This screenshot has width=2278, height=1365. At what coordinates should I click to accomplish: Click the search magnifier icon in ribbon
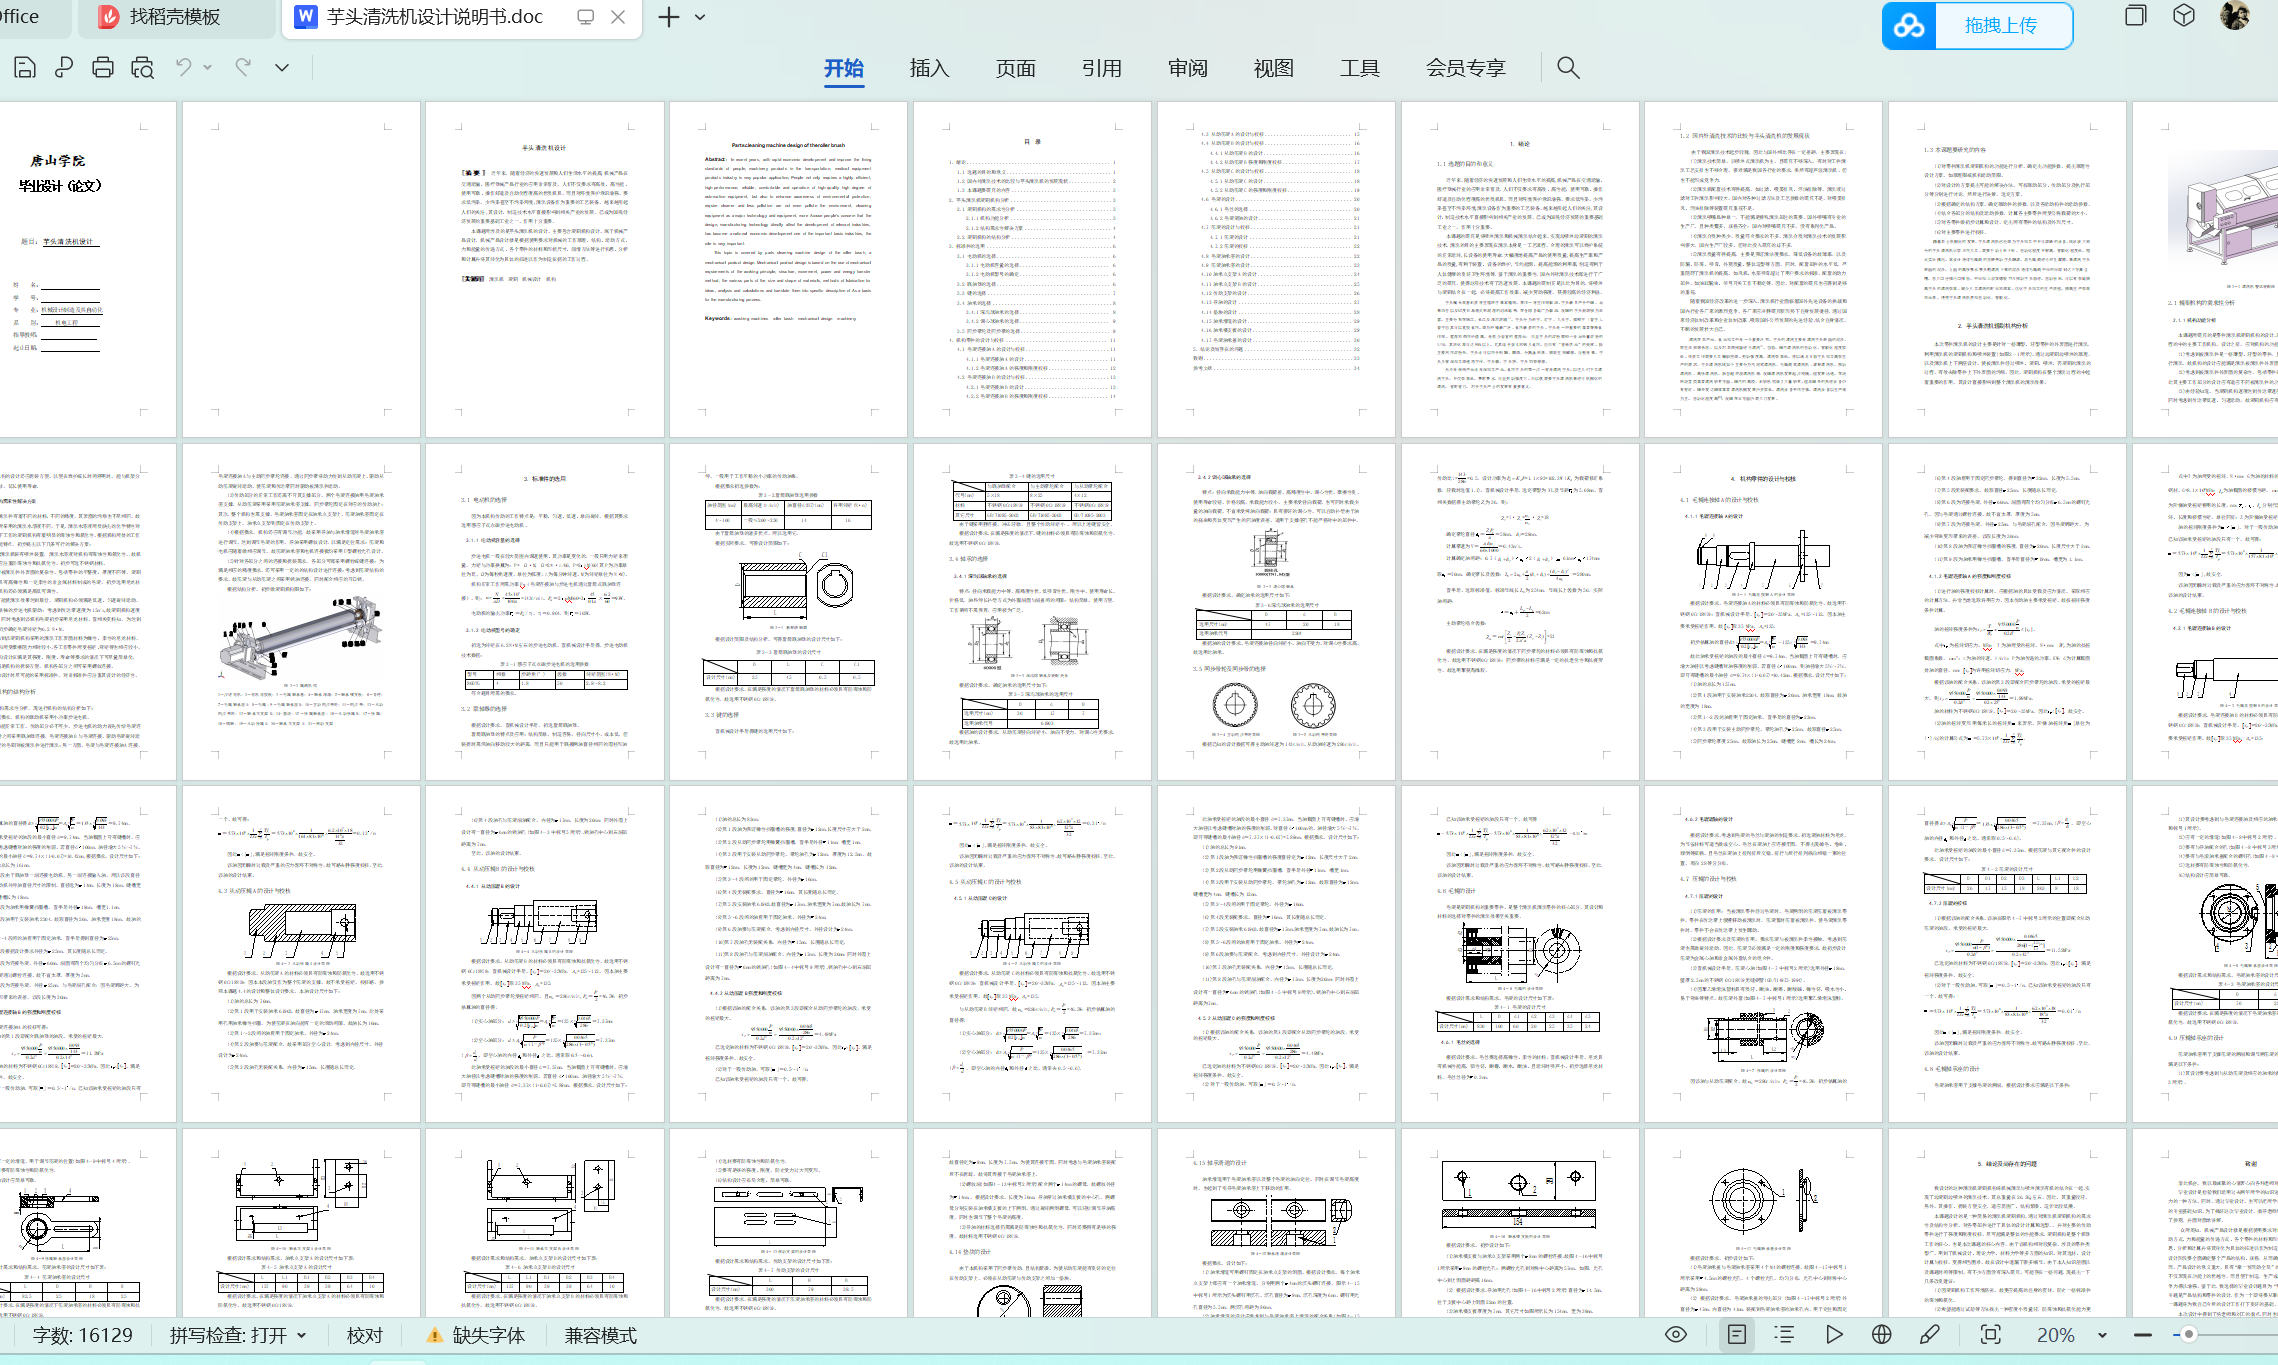click(x=1568, y=68)
